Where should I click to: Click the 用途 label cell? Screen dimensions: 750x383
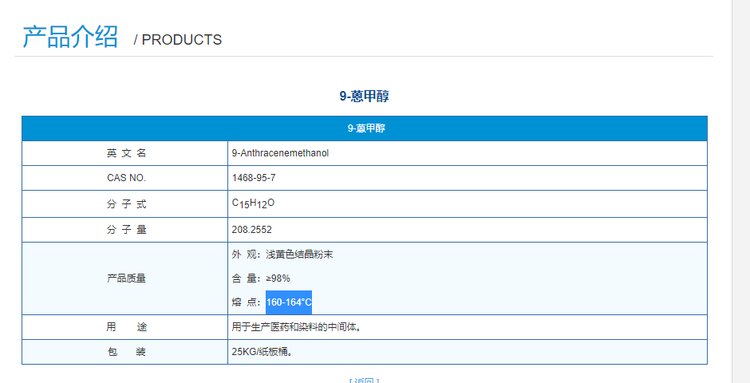point(125,328)
